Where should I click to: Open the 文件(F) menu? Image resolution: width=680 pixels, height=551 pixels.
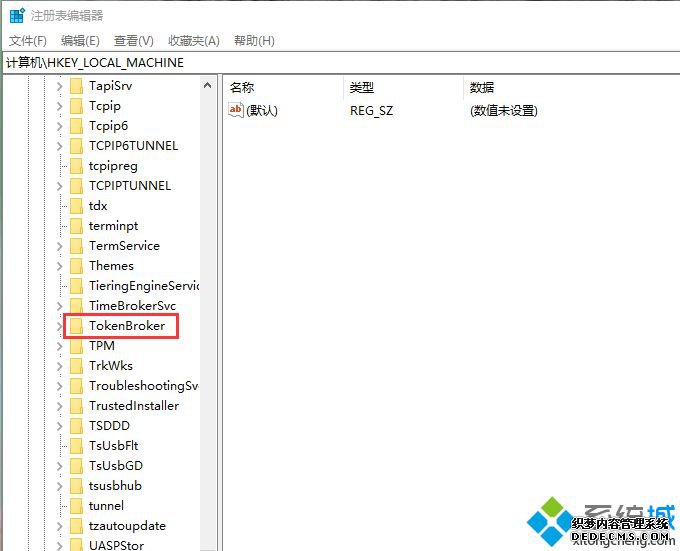(28, 41)
